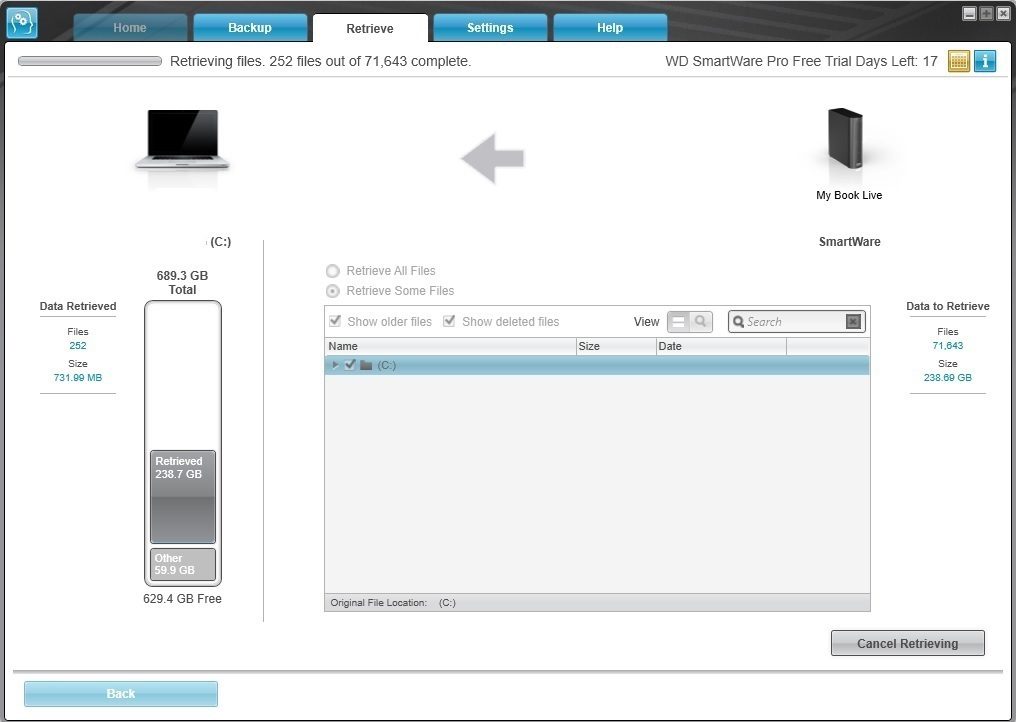The image size is (1016, 722).
Task: Click the SmartWare volume label
Action: tap(849, 242)
